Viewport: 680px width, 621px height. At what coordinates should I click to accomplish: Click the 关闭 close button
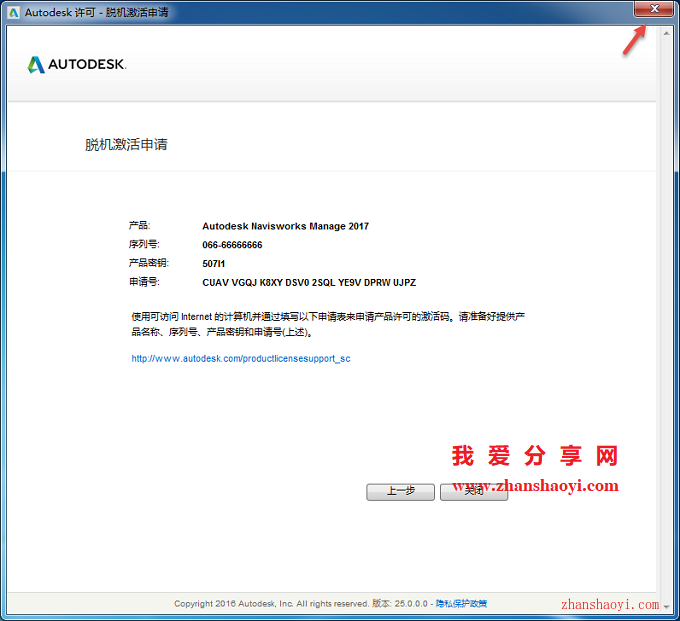pyautogui.click(x=474, y=492)
